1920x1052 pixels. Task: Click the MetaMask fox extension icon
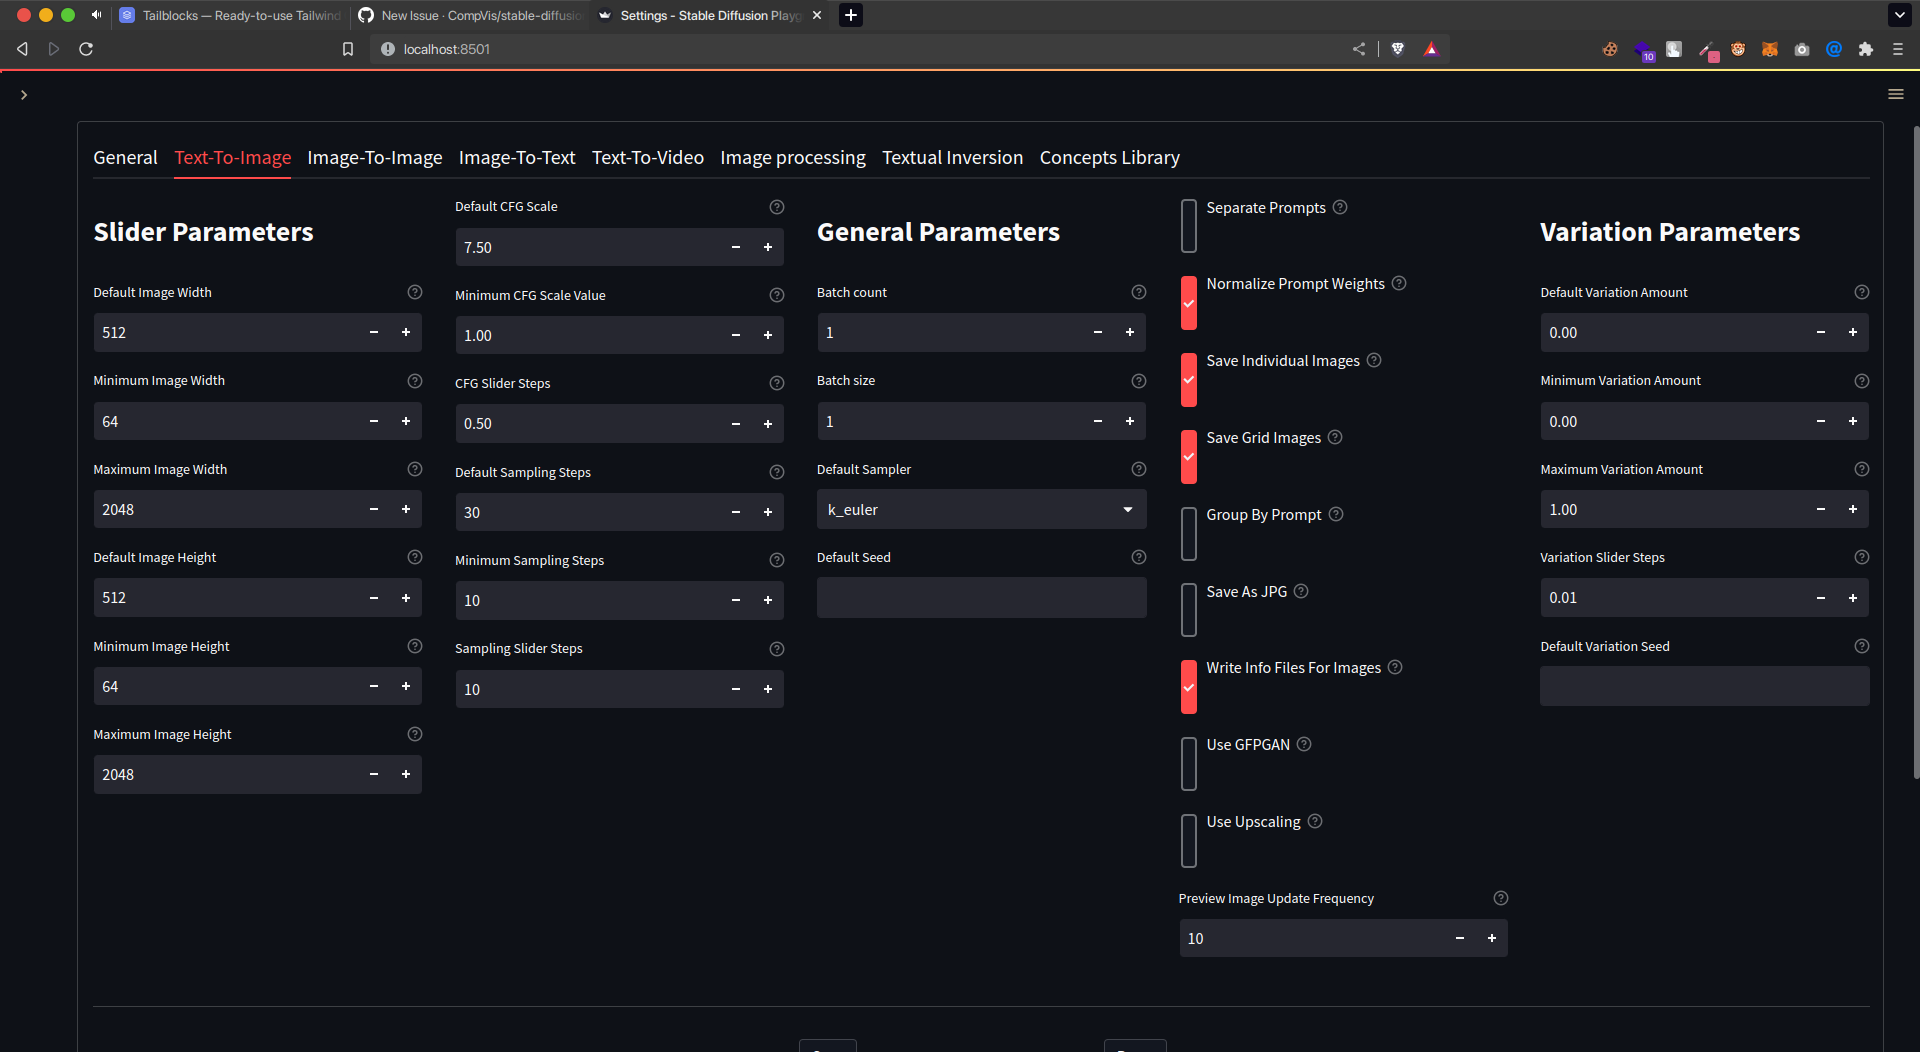tap(1770, 49)
